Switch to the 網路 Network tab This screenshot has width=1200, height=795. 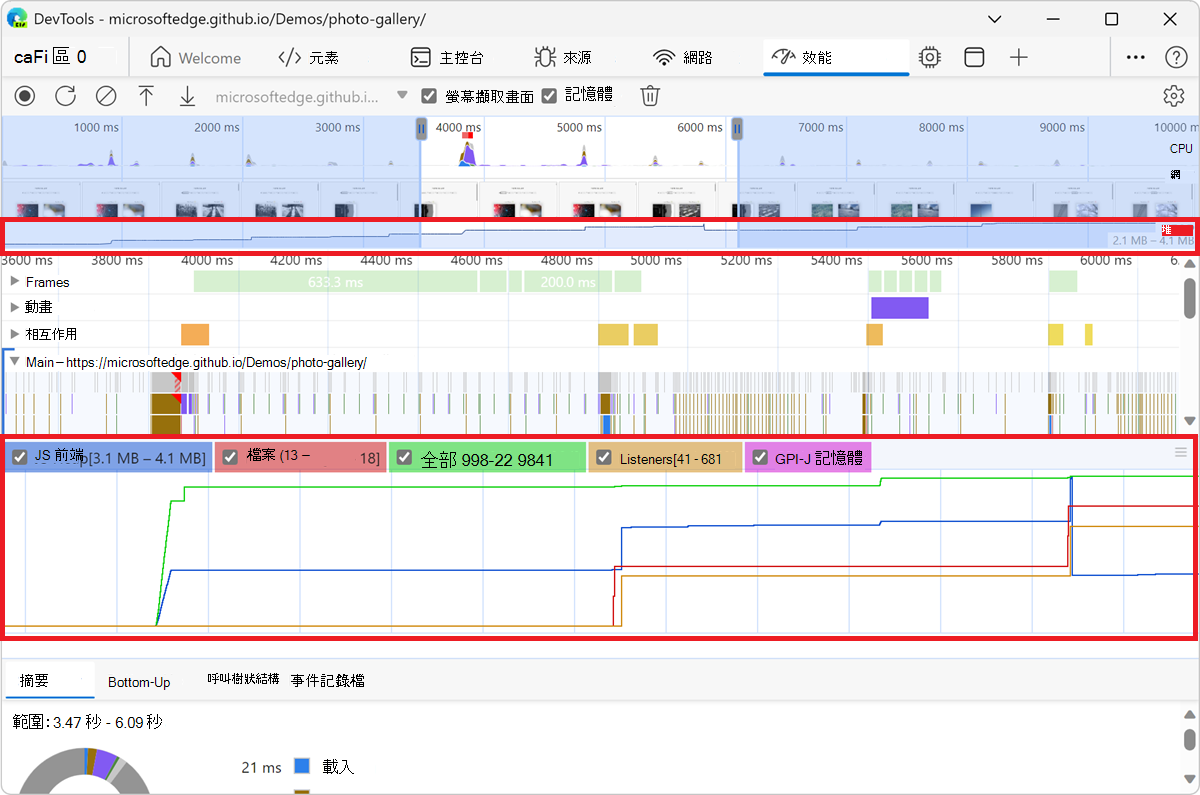click(683, 58)
